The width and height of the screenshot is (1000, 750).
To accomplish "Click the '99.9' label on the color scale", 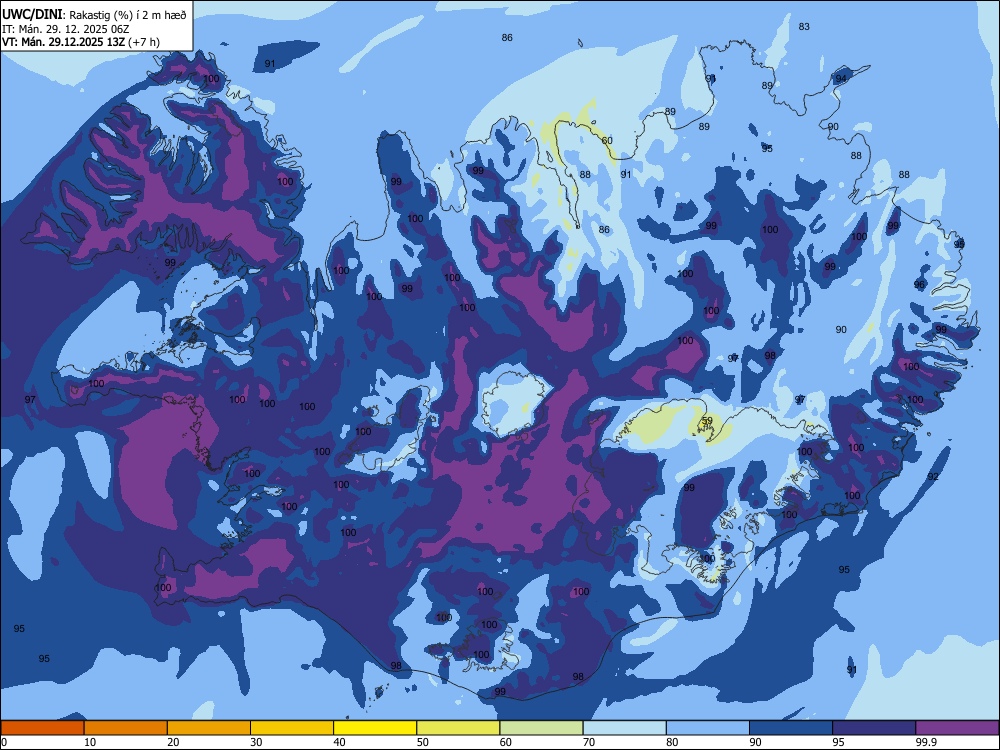I will 926,742.
